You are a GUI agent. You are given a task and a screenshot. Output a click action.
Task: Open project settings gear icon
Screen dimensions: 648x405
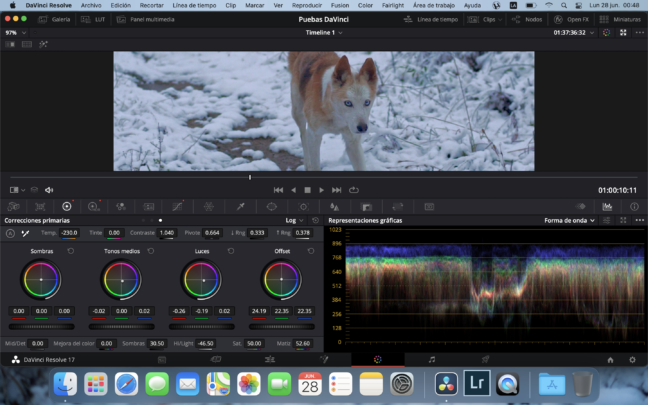click(632, 358)
